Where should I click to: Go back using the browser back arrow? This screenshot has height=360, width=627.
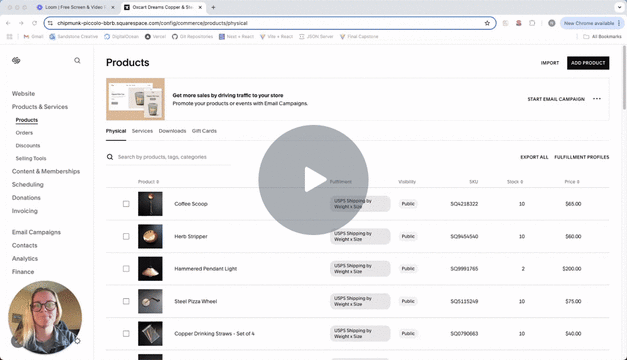point(8,23)
